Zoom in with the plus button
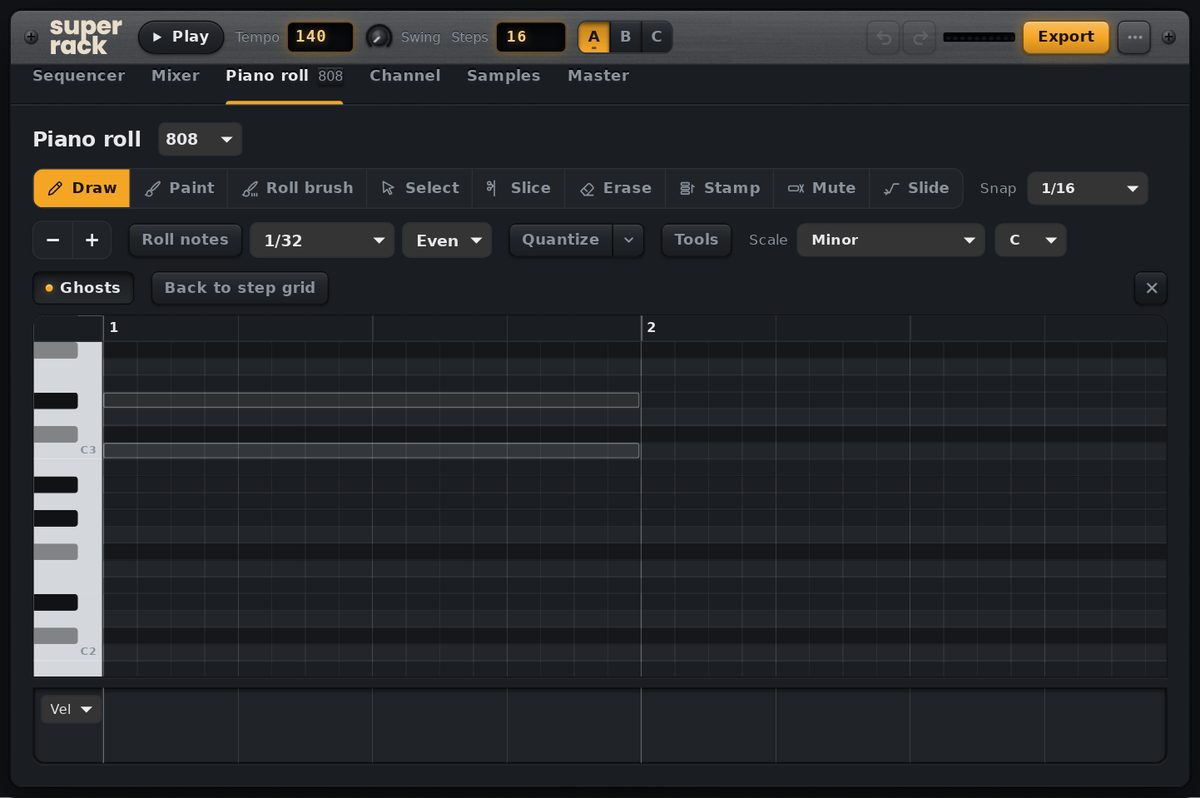Image resolution: width=1200 pixels, height=798 pixels. (x=91, y=240)
